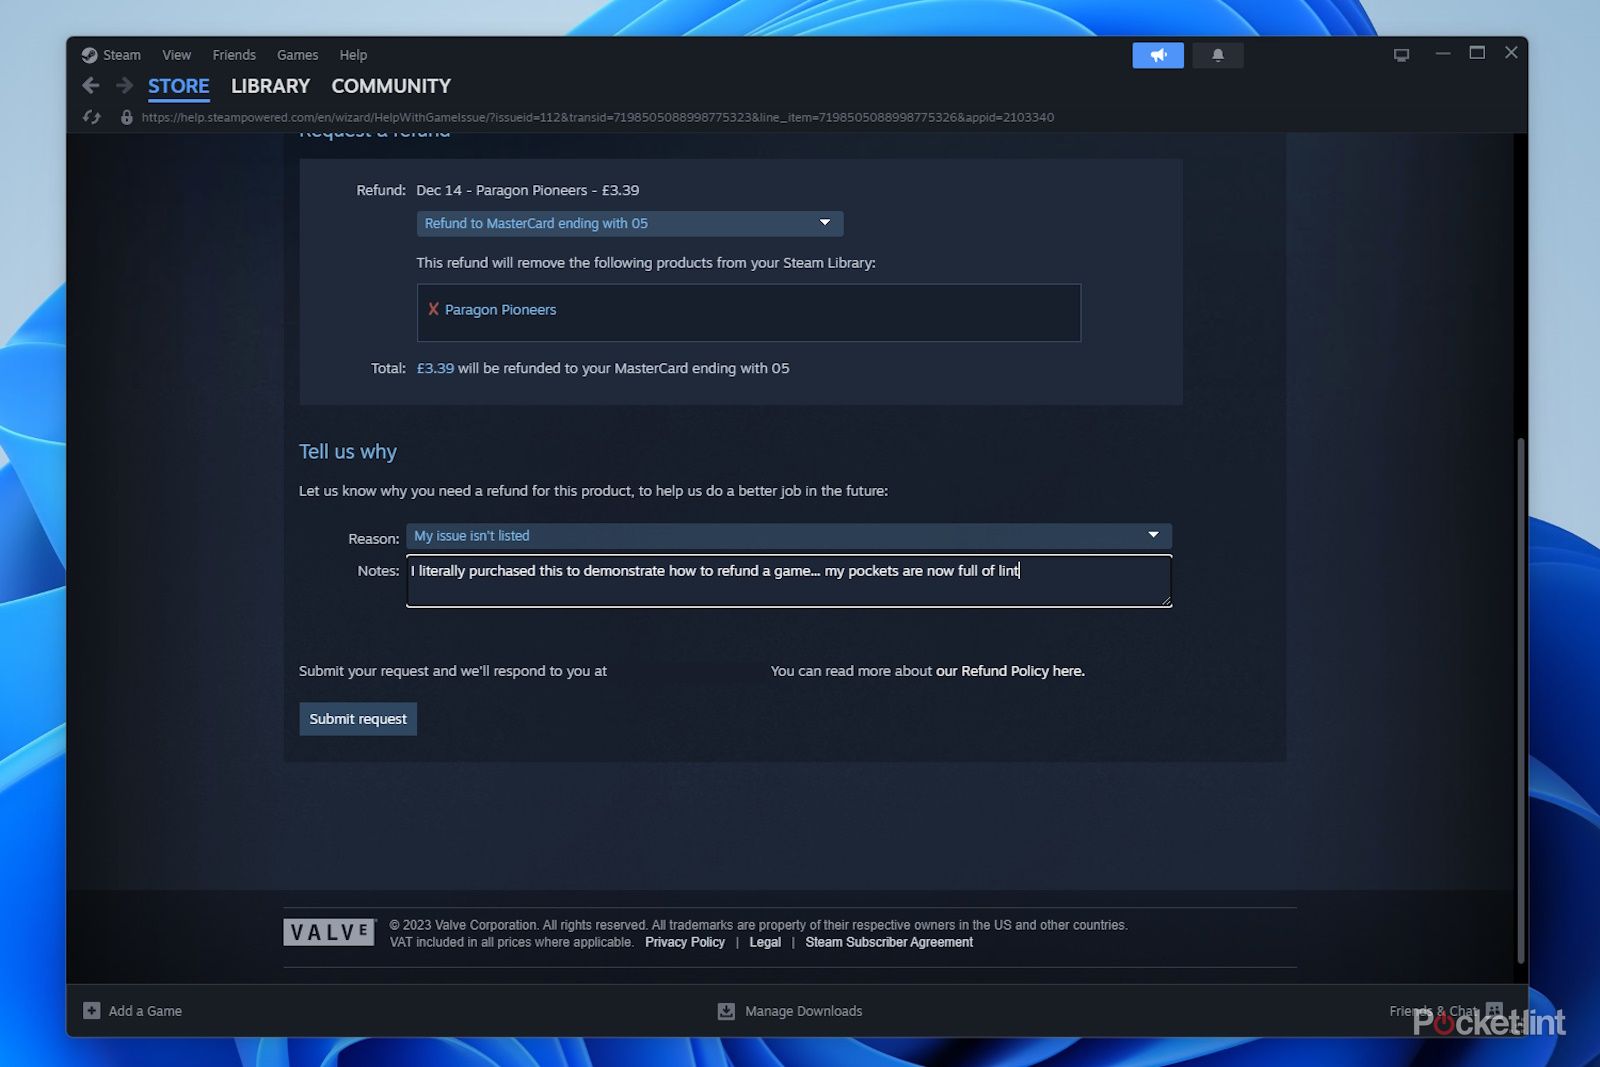Switch to the LIBRARY tab
Screen dimensions: 1600x1067
point(270,86)
